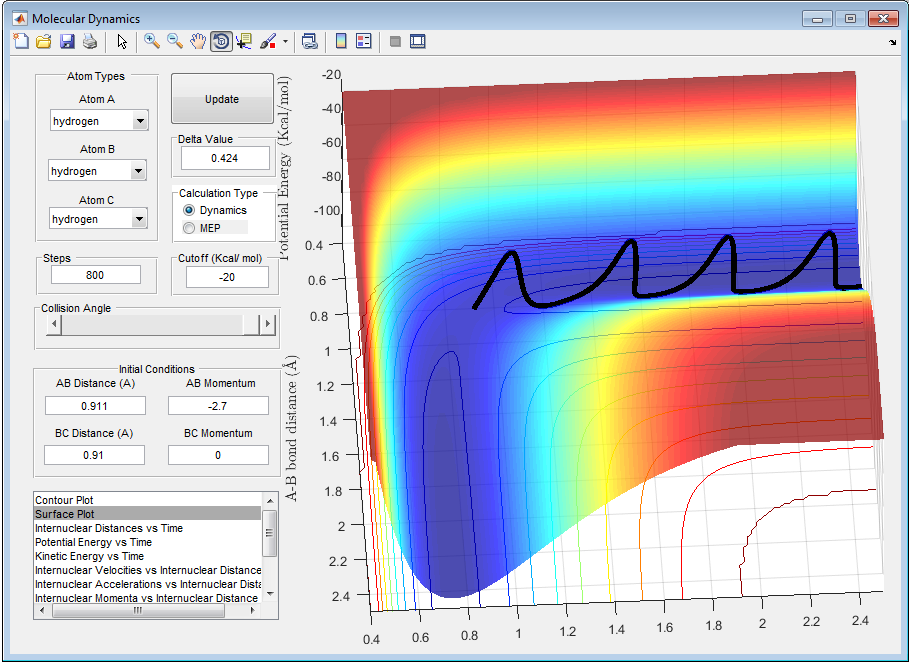909x662 pixels.
Task: Click the Collision Angle slider right arrow
Action: [266, 324]
